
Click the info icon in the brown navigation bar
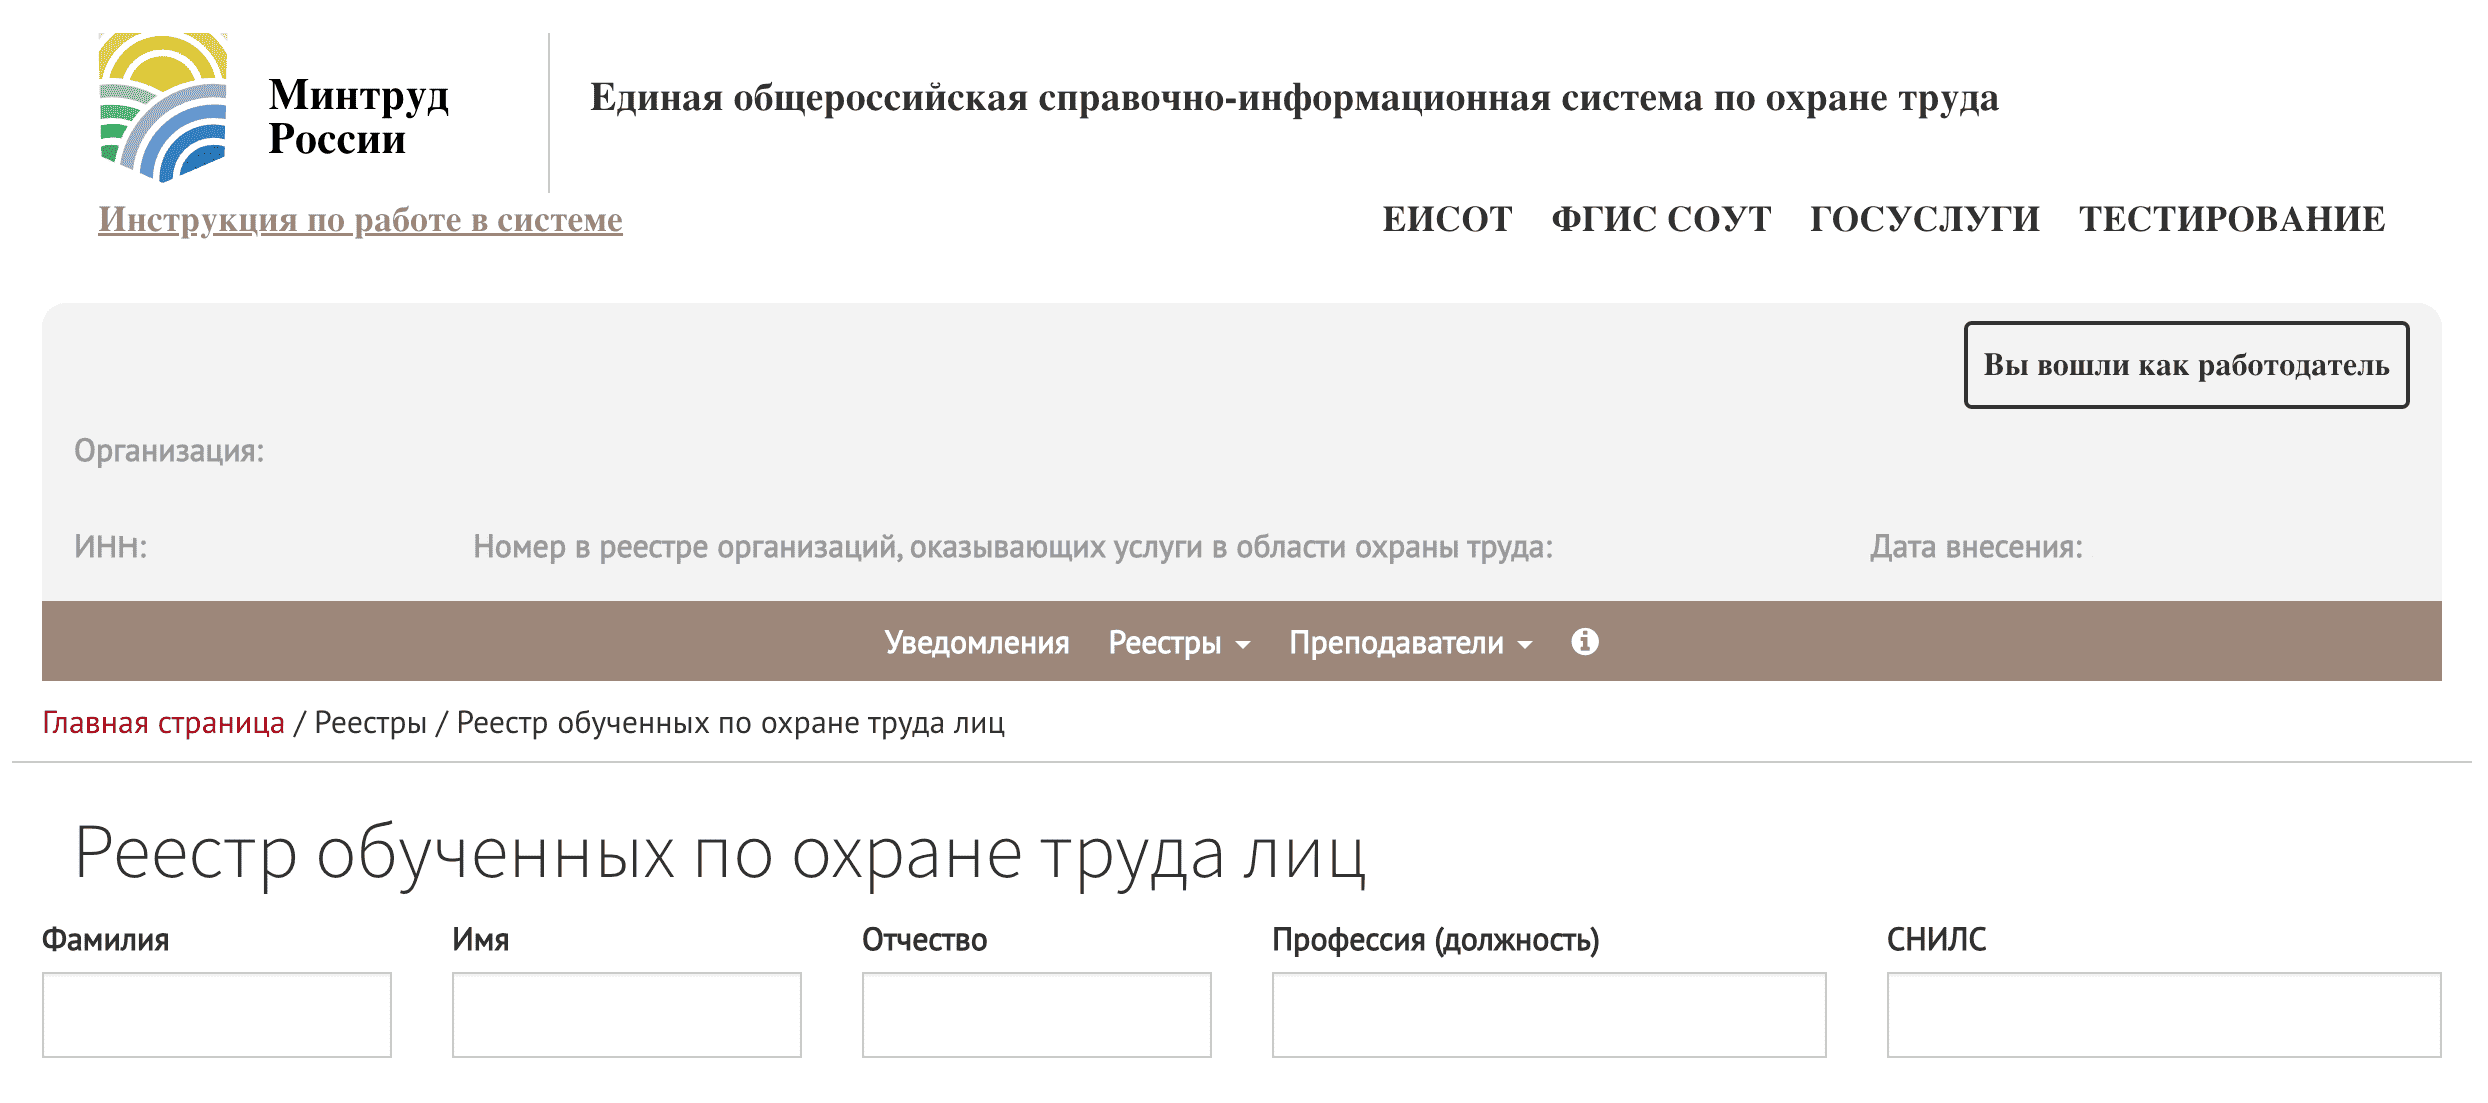1585,641
